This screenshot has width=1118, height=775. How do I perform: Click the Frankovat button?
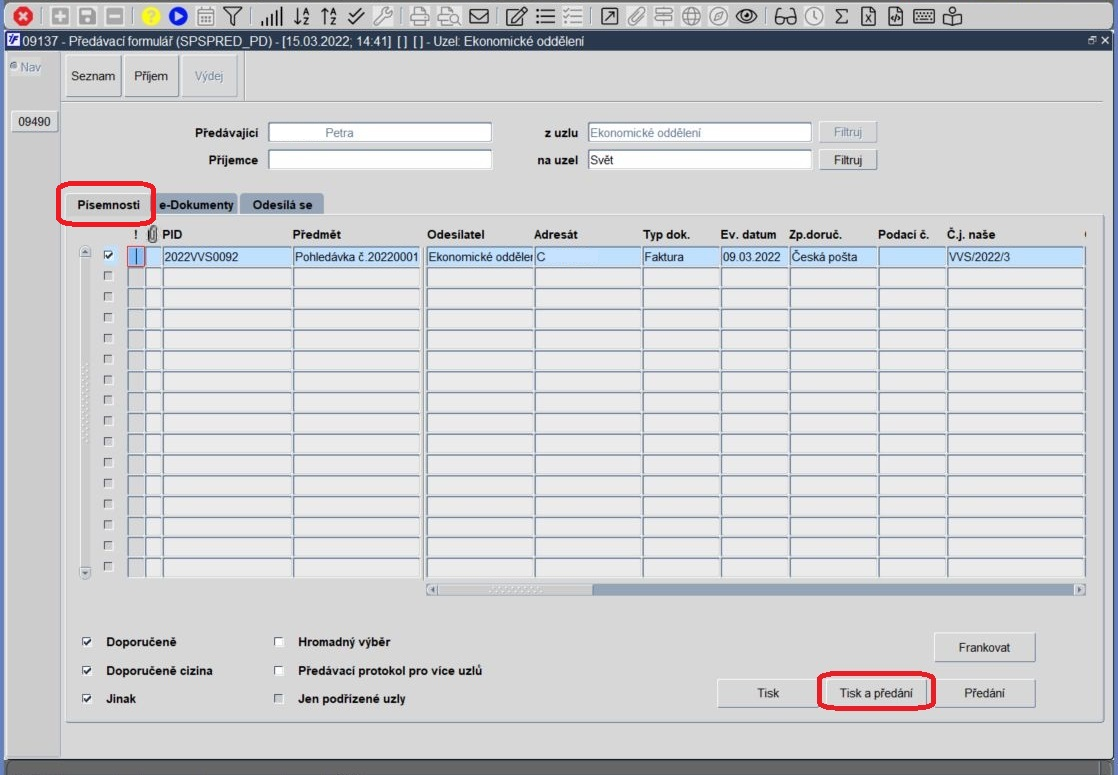[x=984, y=647]
